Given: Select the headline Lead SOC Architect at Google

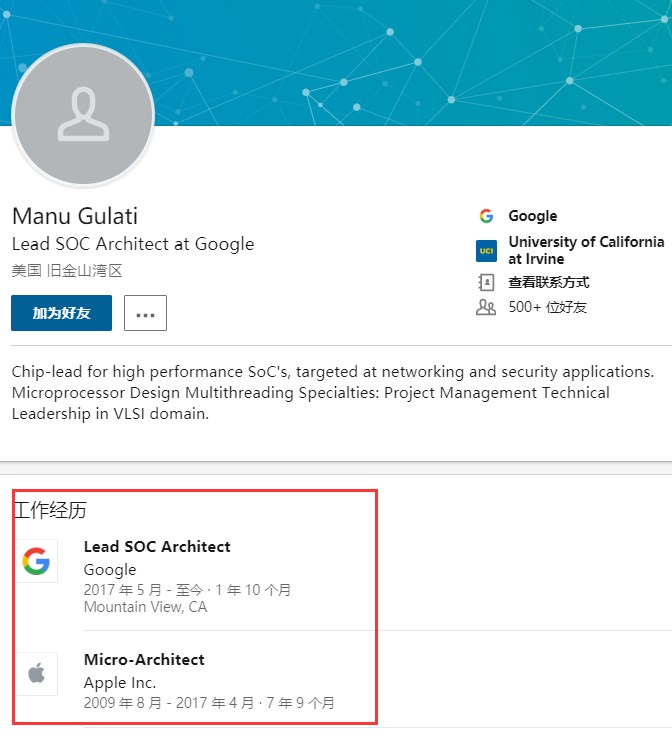Looking at the screenshot, I should 133,244.
